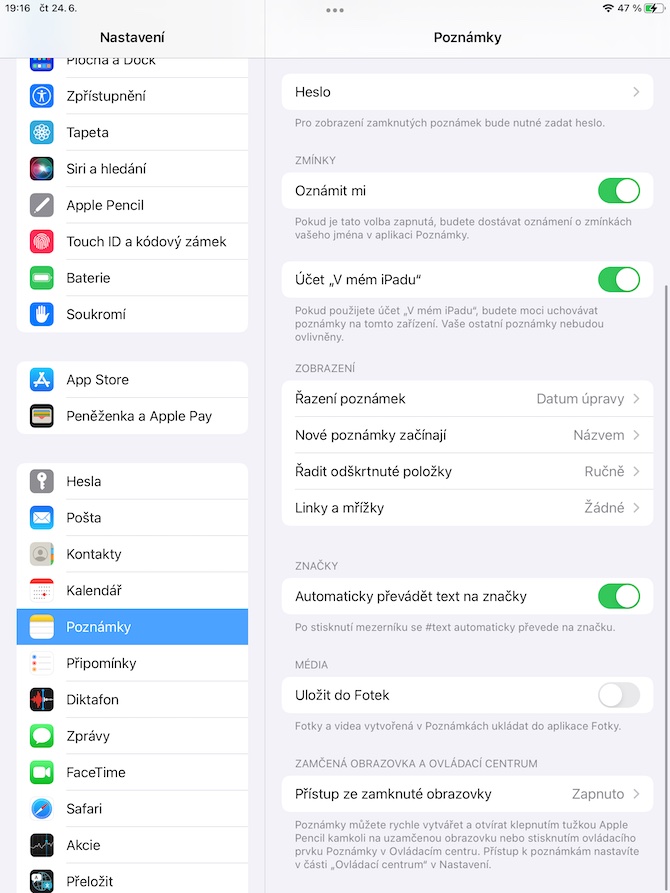Tap the Touch ID fingerprint icon
The height and width of the screenshot is (893, 670).
click(42, 241)
